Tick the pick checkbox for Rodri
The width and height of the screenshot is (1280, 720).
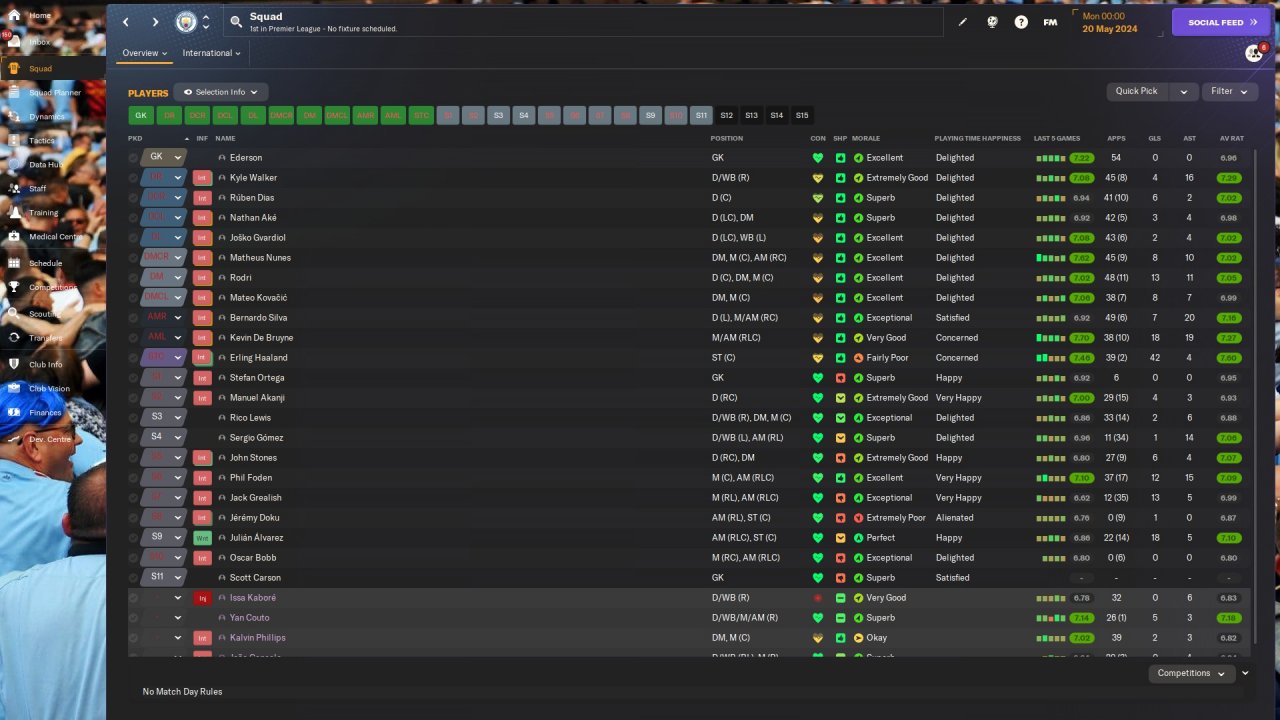tap(134, 278)
